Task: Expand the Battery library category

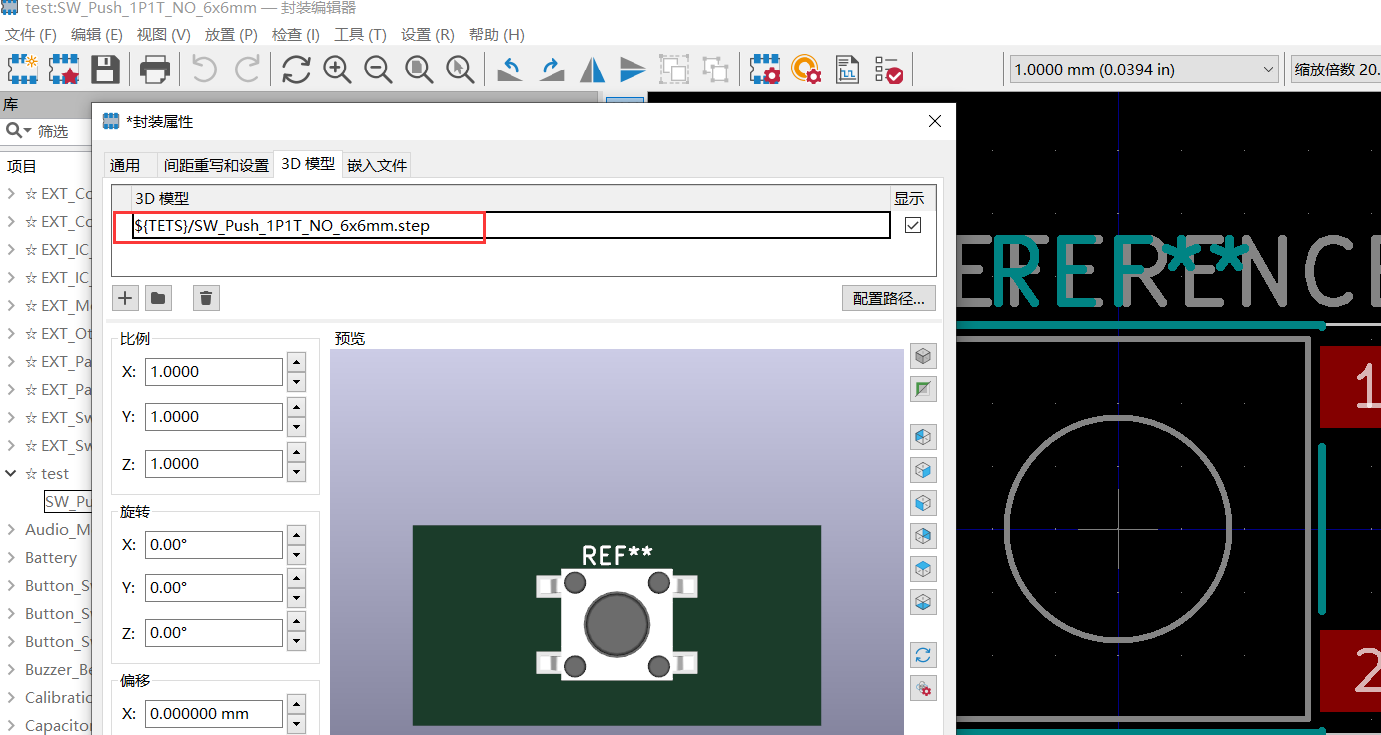Action: click(11, 557)
